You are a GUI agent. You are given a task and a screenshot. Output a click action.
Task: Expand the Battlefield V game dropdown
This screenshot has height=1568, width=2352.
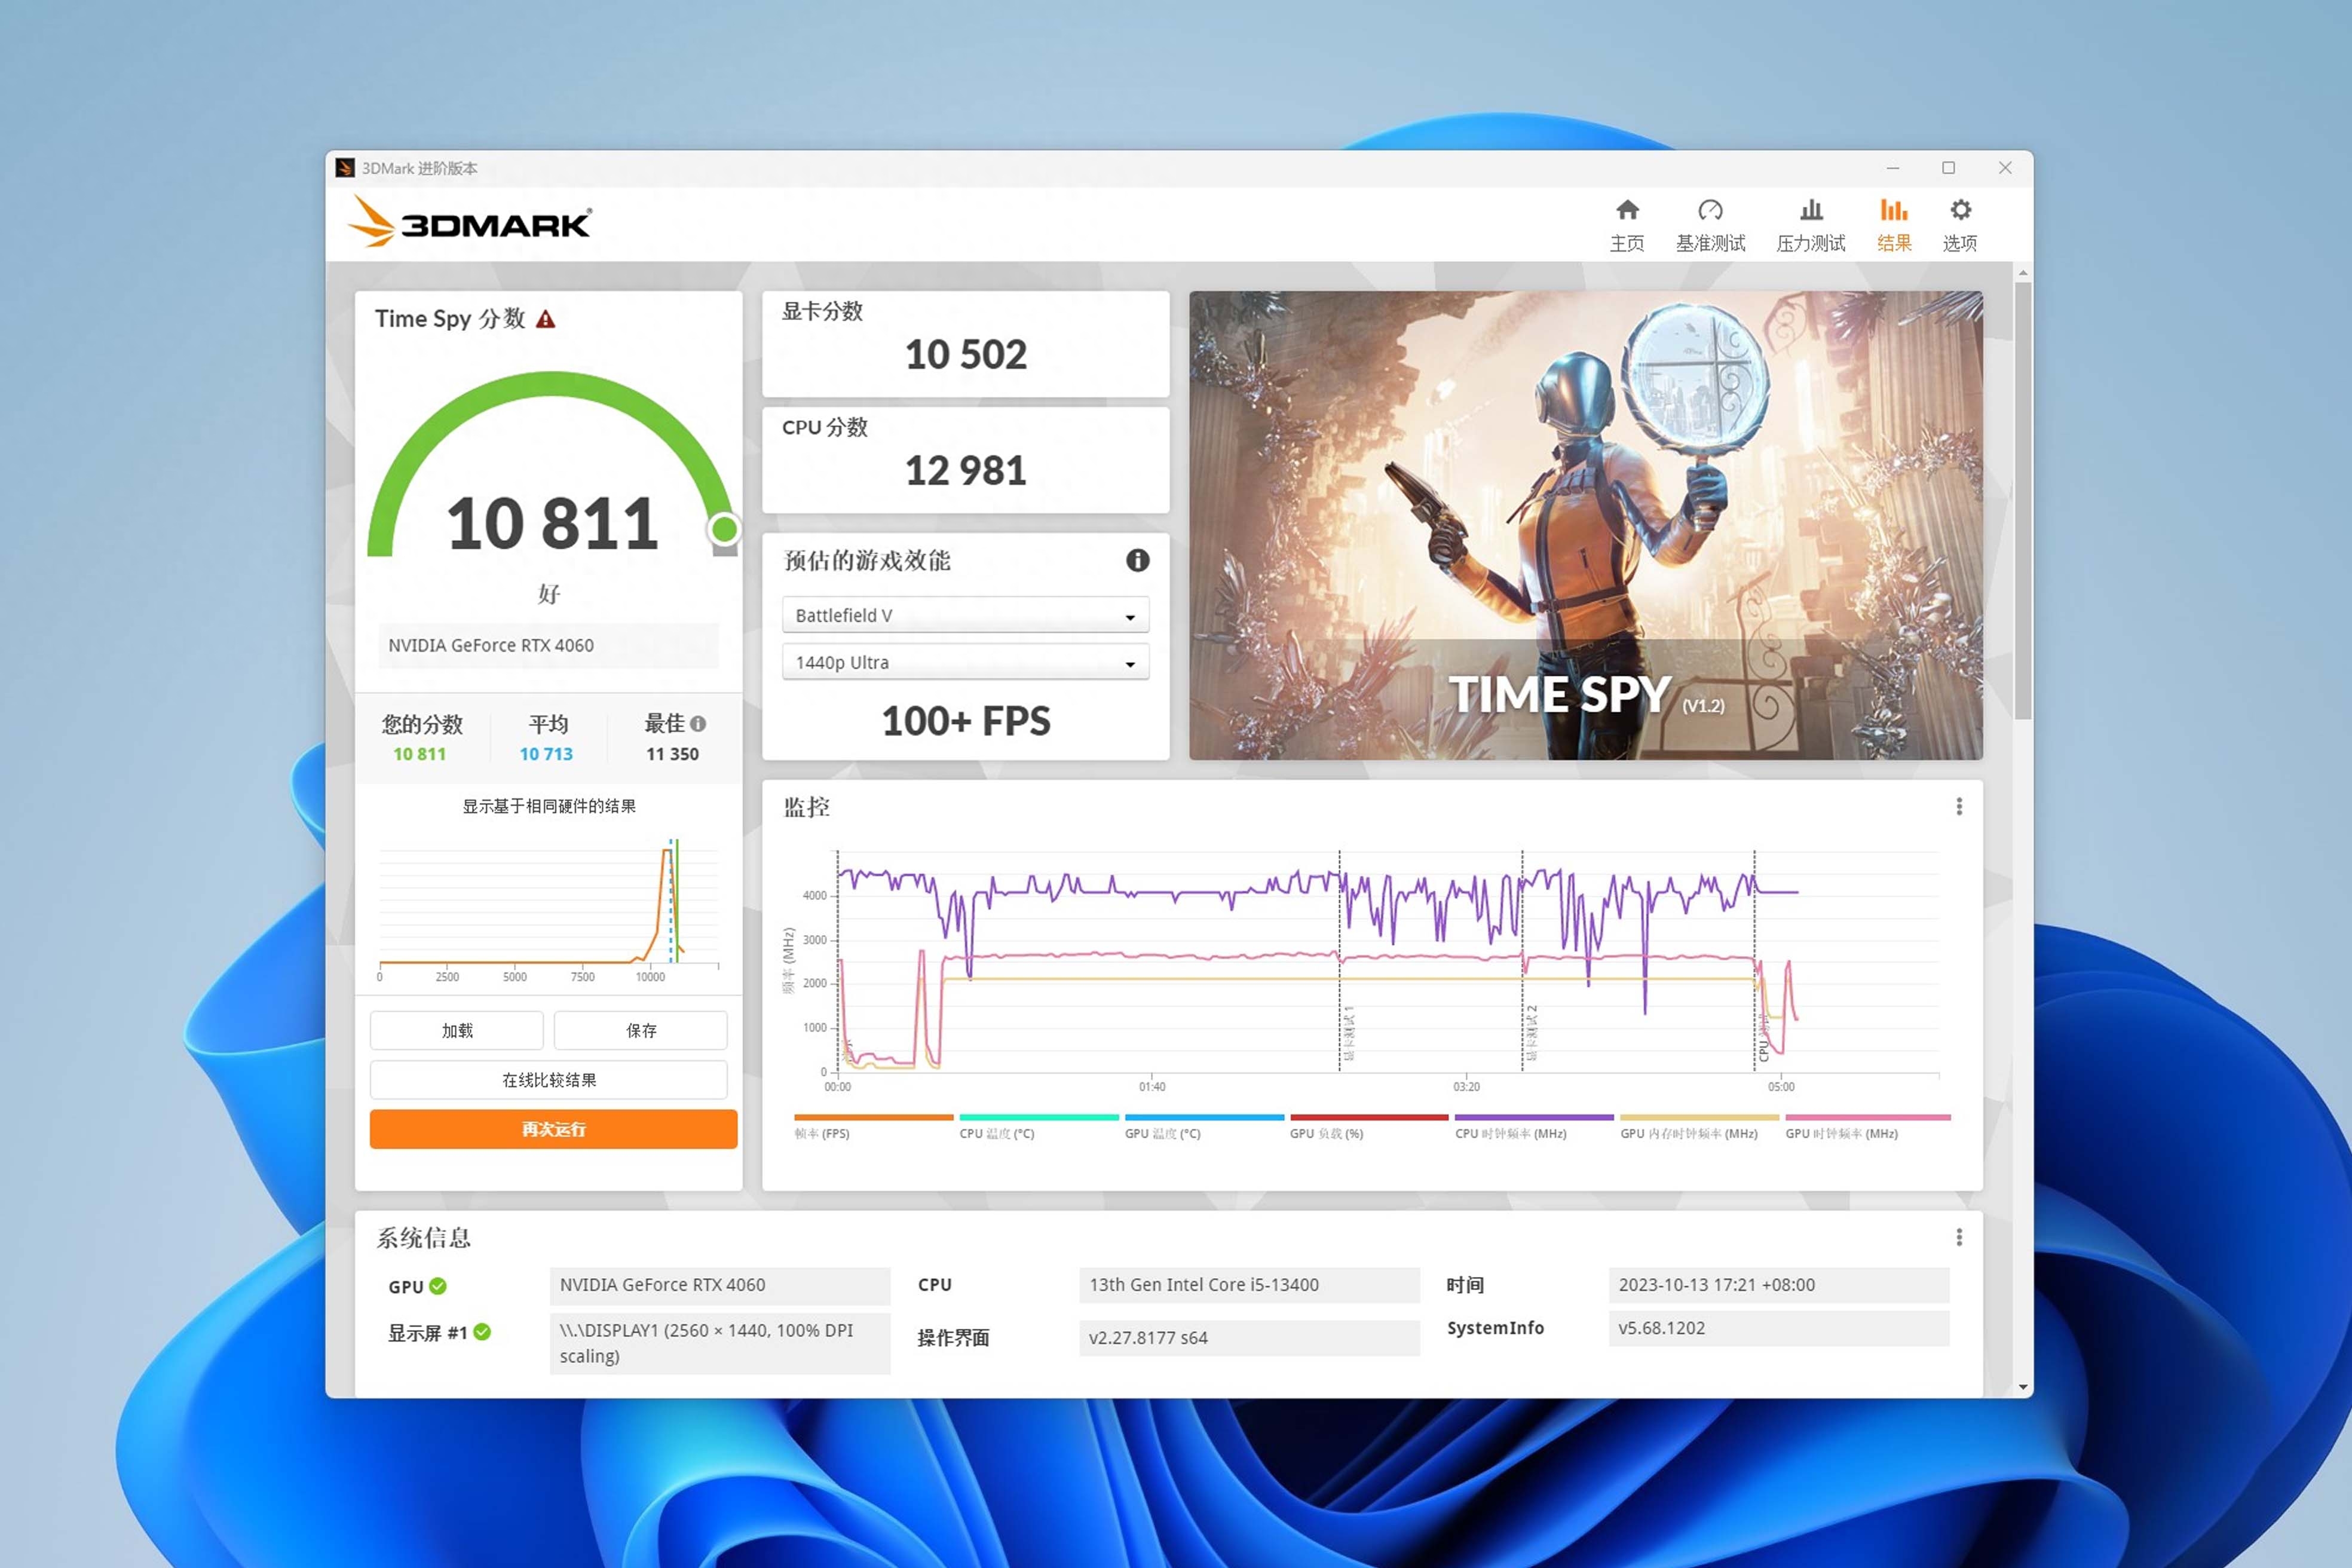click(x=965, y=615)
